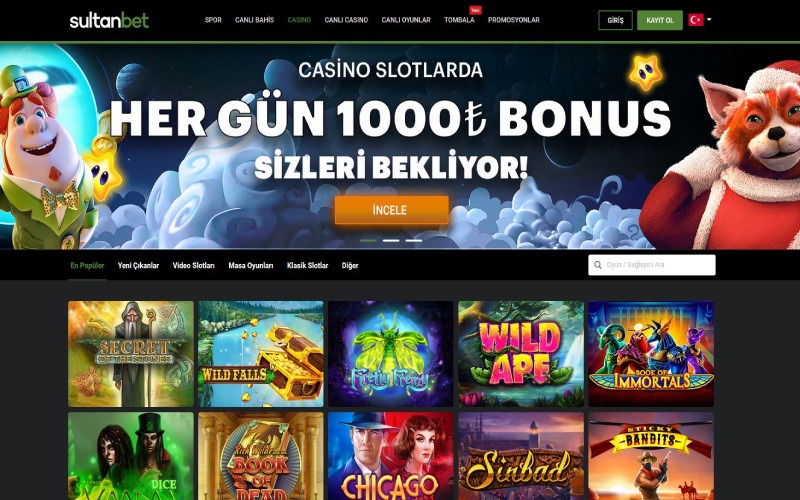Open the Wild Falls slot game
The image size is (800, 500).
coord(261,354)
